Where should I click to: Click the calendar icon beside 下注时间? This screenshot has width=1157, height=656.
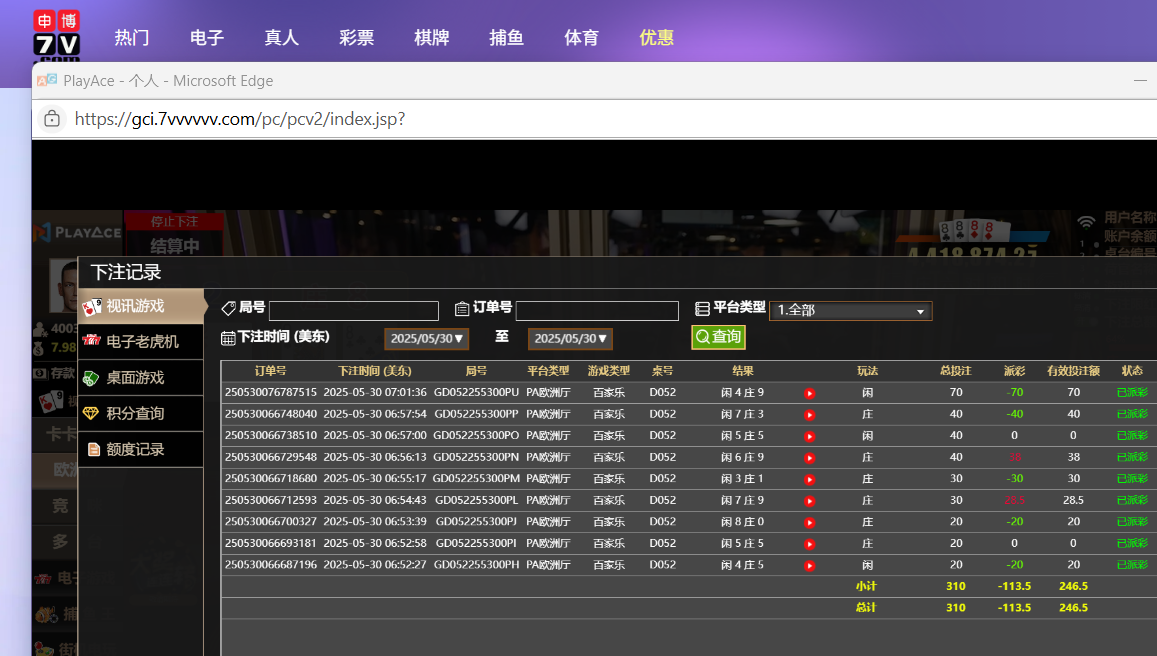pos(228,338)
